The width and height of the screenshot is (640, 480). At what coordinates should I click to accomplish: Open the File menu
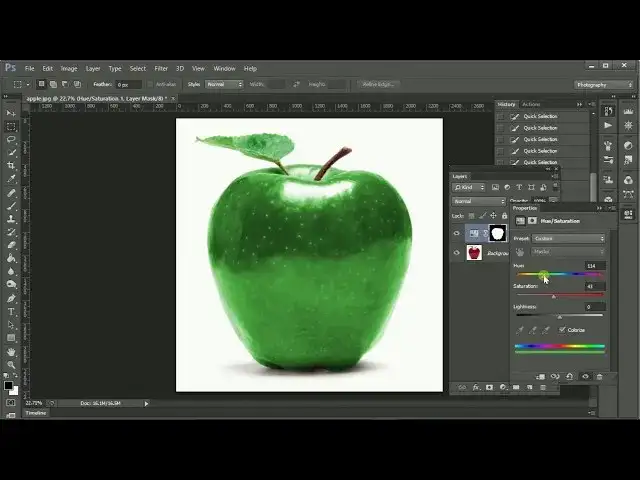[29, 69]
